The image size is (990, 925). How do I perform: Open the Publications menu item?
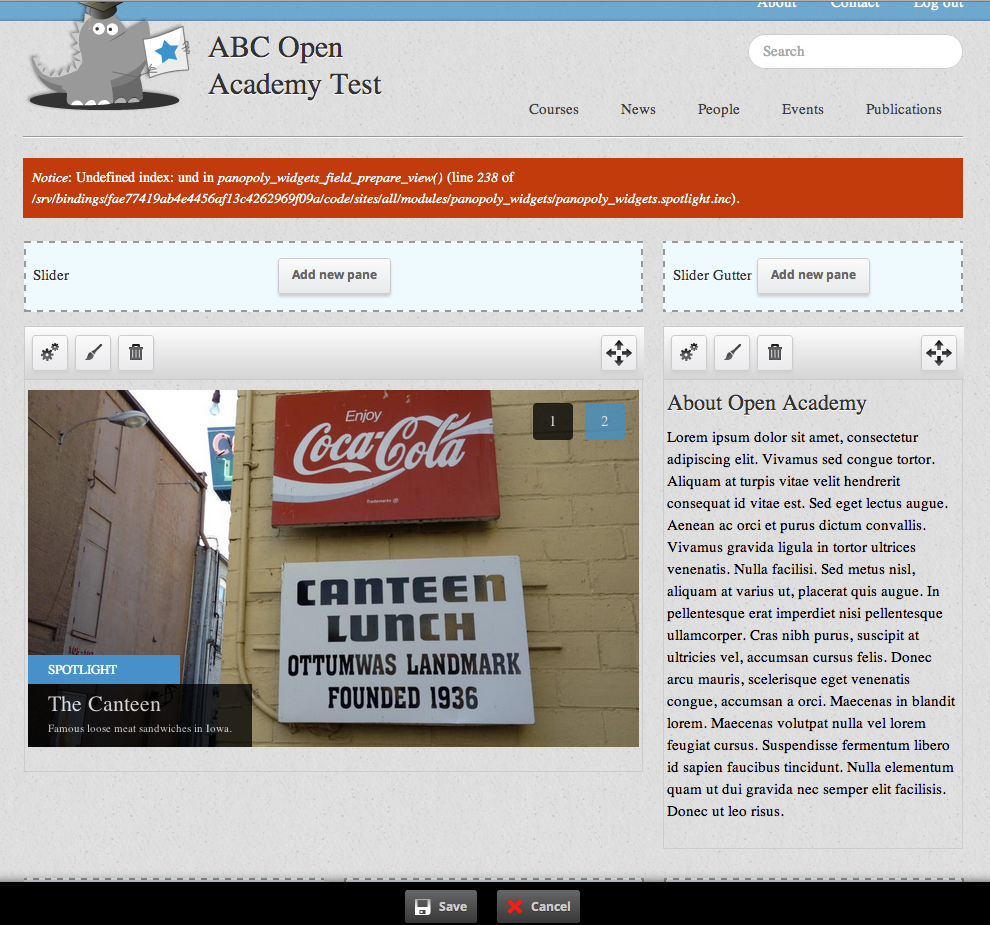[904, 109]
